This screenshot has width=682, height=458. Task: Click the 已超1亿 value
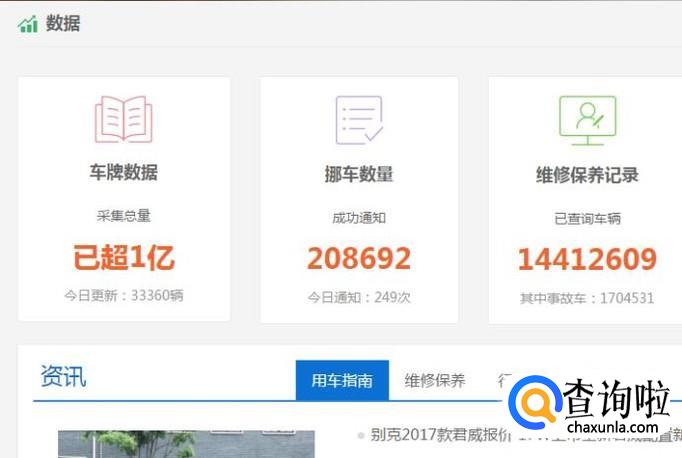point(124,257)
